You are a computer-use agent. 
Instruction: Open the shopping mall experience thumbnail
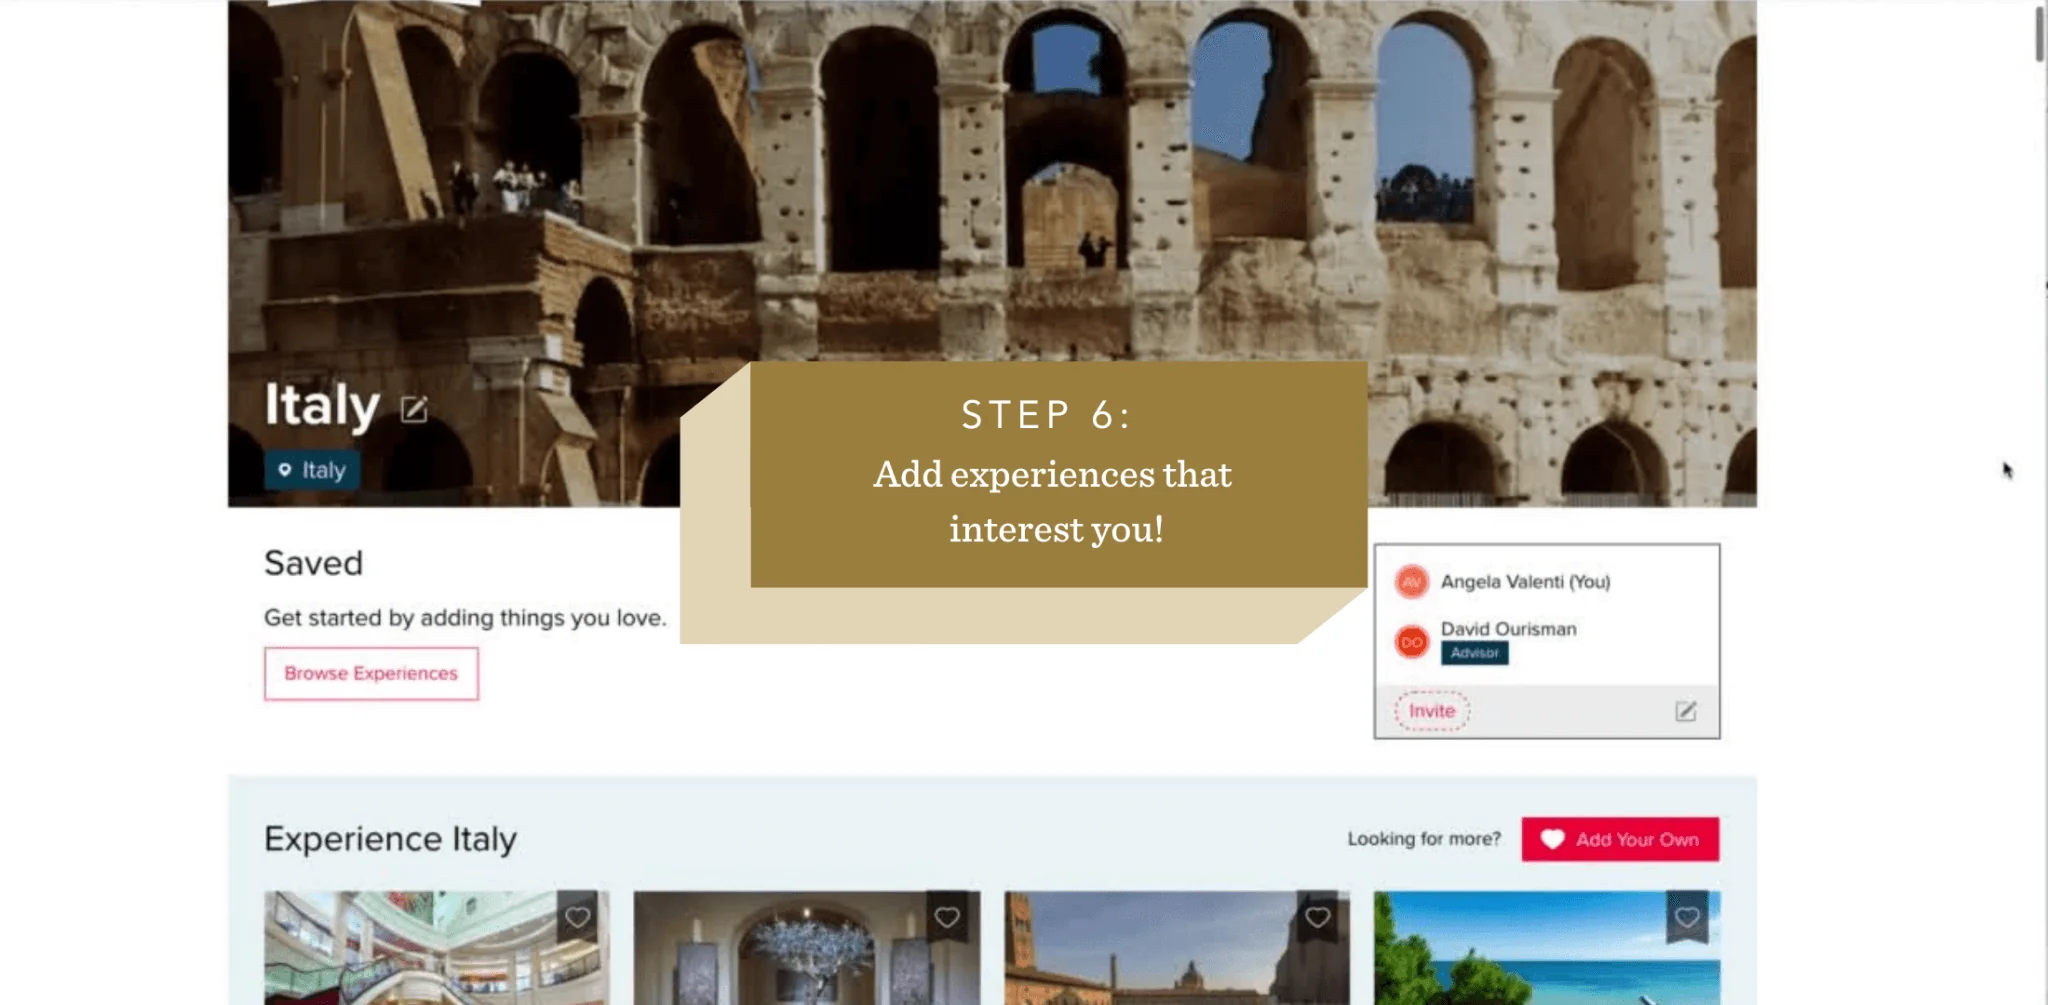pyautogui.click(x=437, y=948)
